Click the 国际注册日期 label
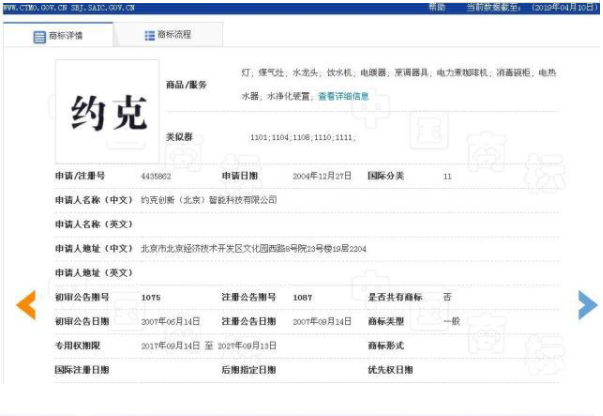The width and height of the screenshot is (603, 416). click(82, 369)
